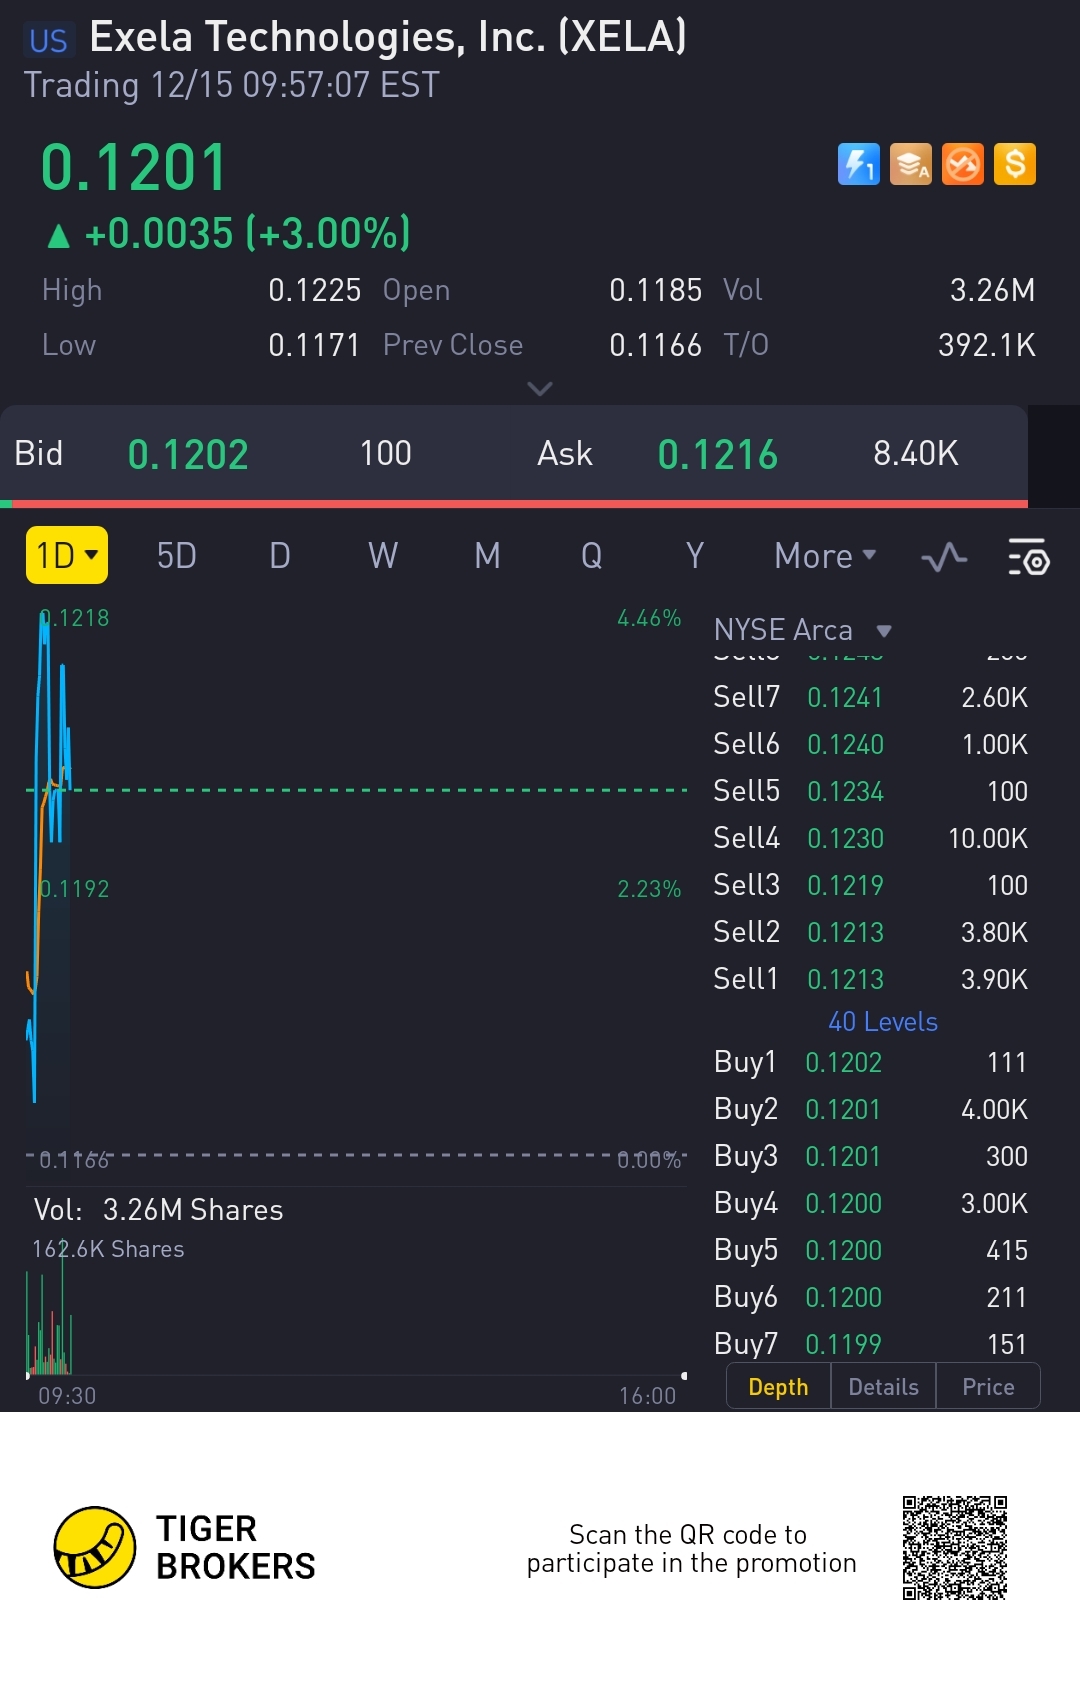Viewport: 1080px width, 1684px height.
Task: Tap the blue lightning quick-trade icon
Action: point(858,164)
